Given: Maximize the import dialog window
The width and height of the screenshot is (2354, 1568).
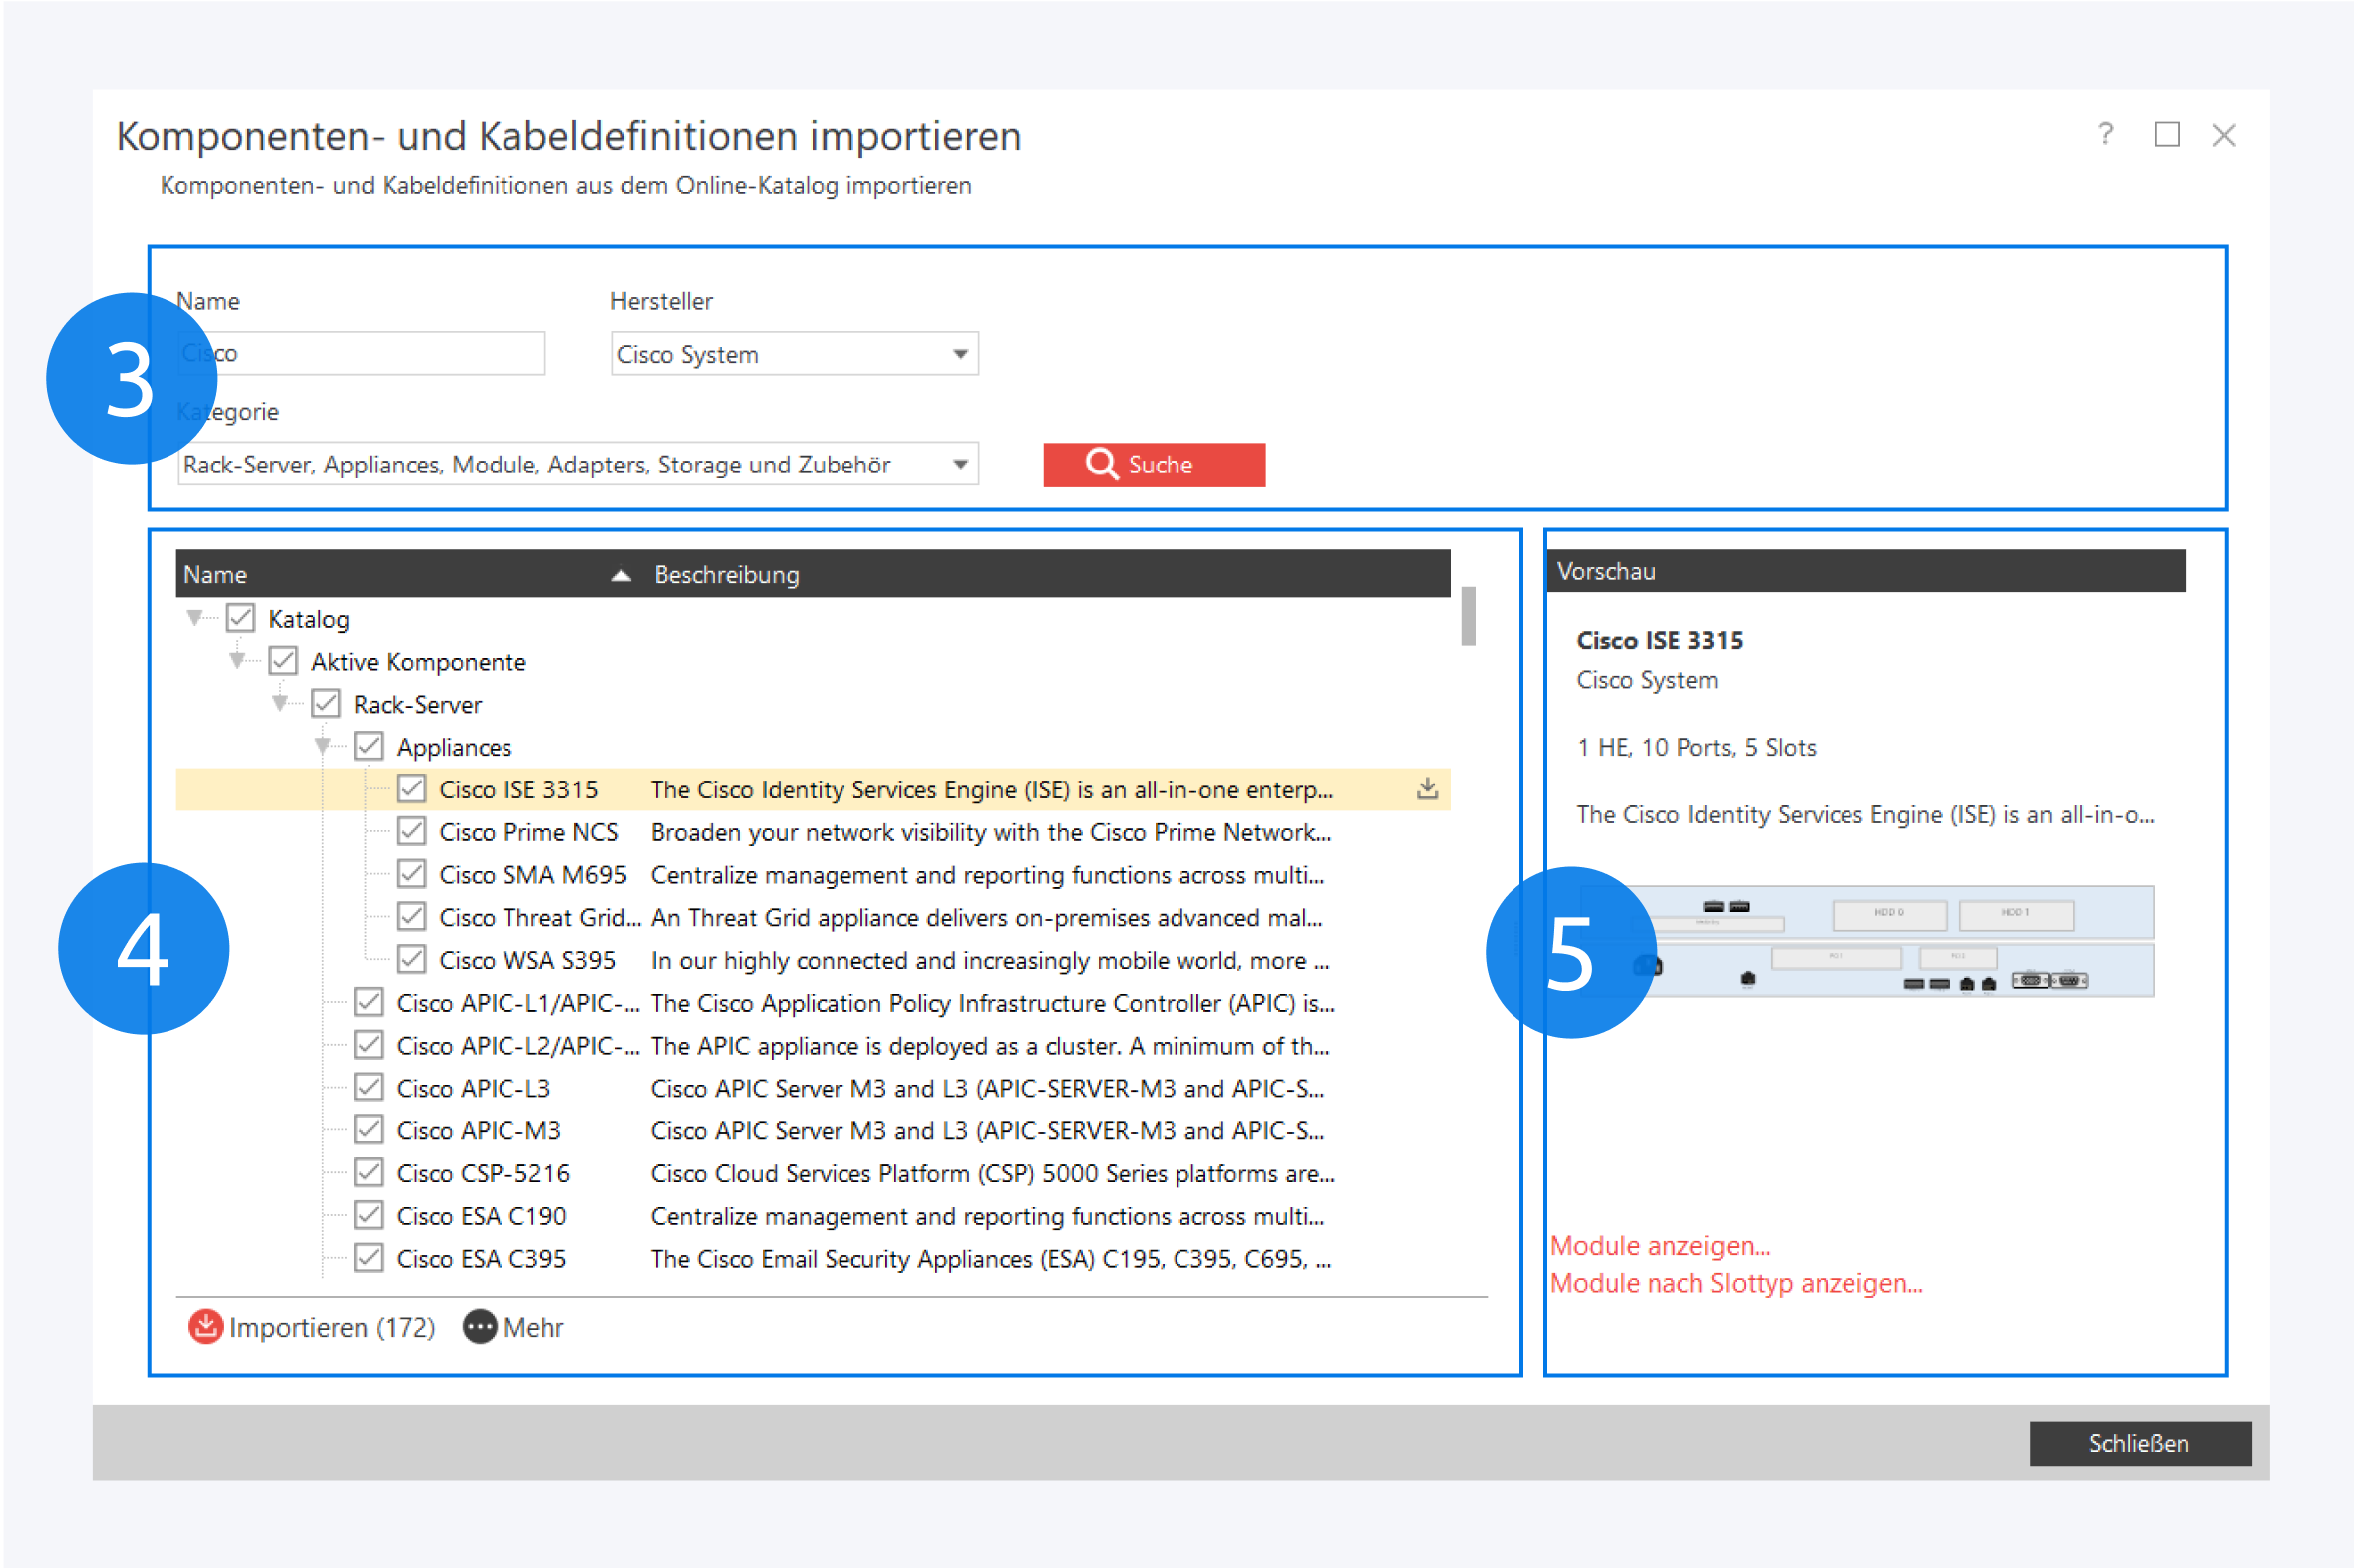Looking at the screenshot, I should (x=2166, y=134).
